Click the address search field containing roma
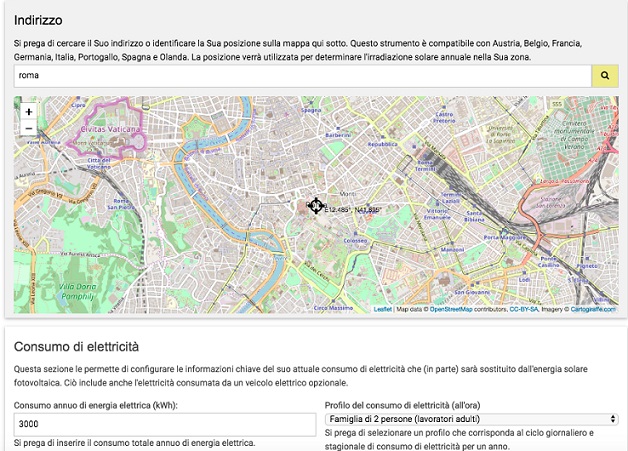628x451 pixels. pyautogui.click(x=303, y=76)
